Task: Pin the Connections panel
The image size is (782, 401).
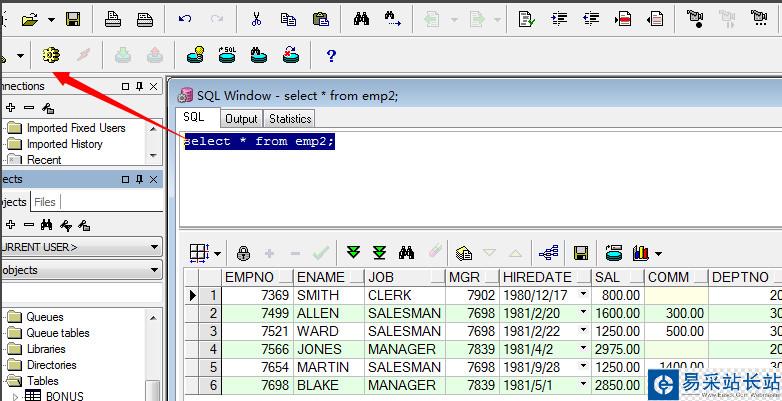Action: pos(140,86)
